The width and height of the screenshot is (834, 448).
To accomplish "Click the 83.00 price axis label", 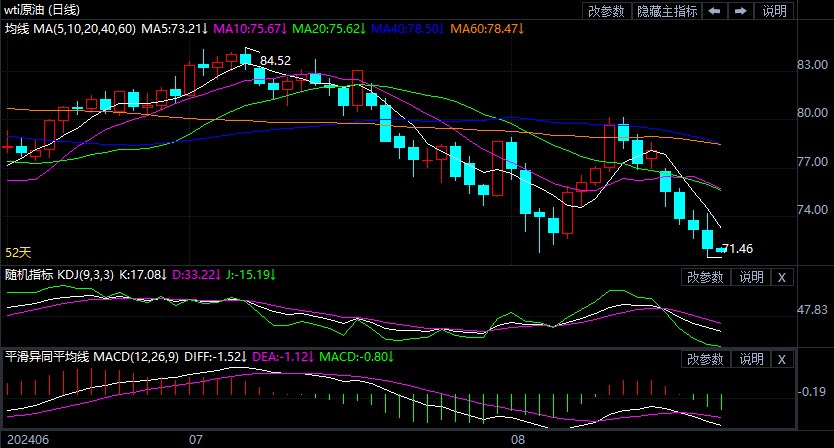I will (812, 65).
